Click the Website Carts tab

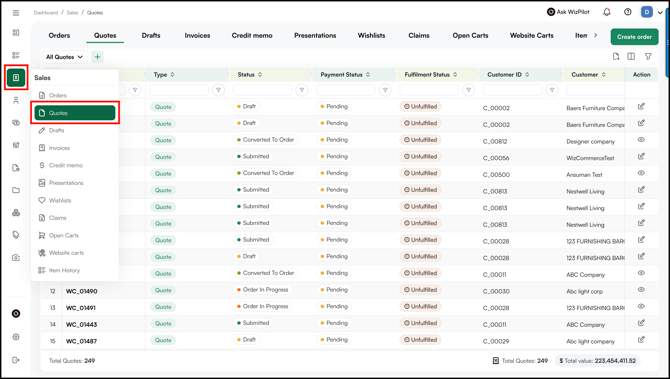532,35
